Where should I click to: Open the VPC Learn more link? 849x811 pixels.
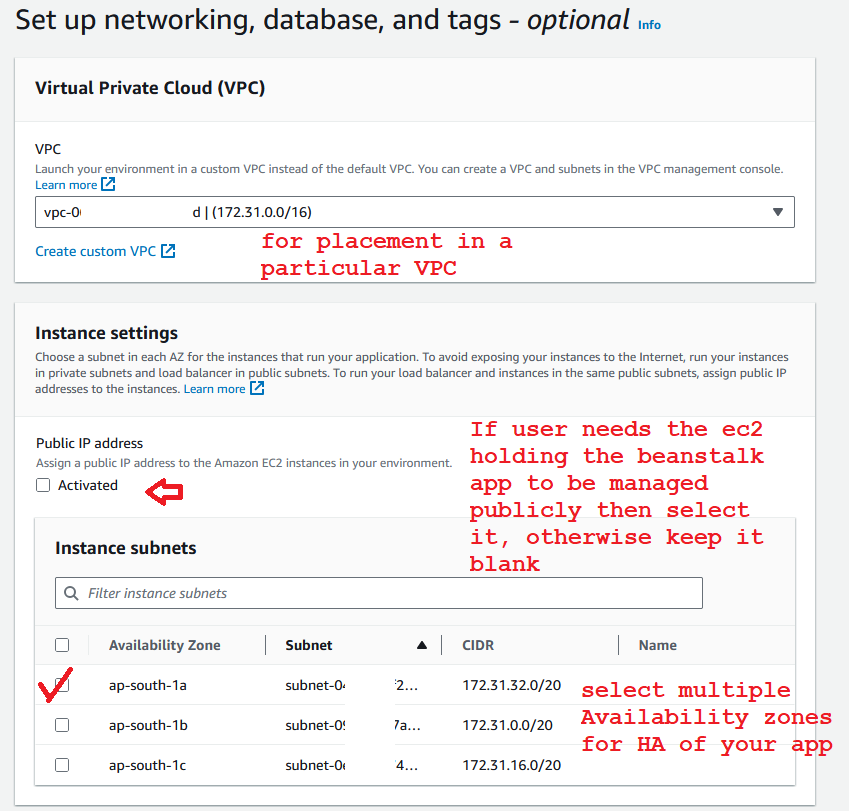coord(66,185)
